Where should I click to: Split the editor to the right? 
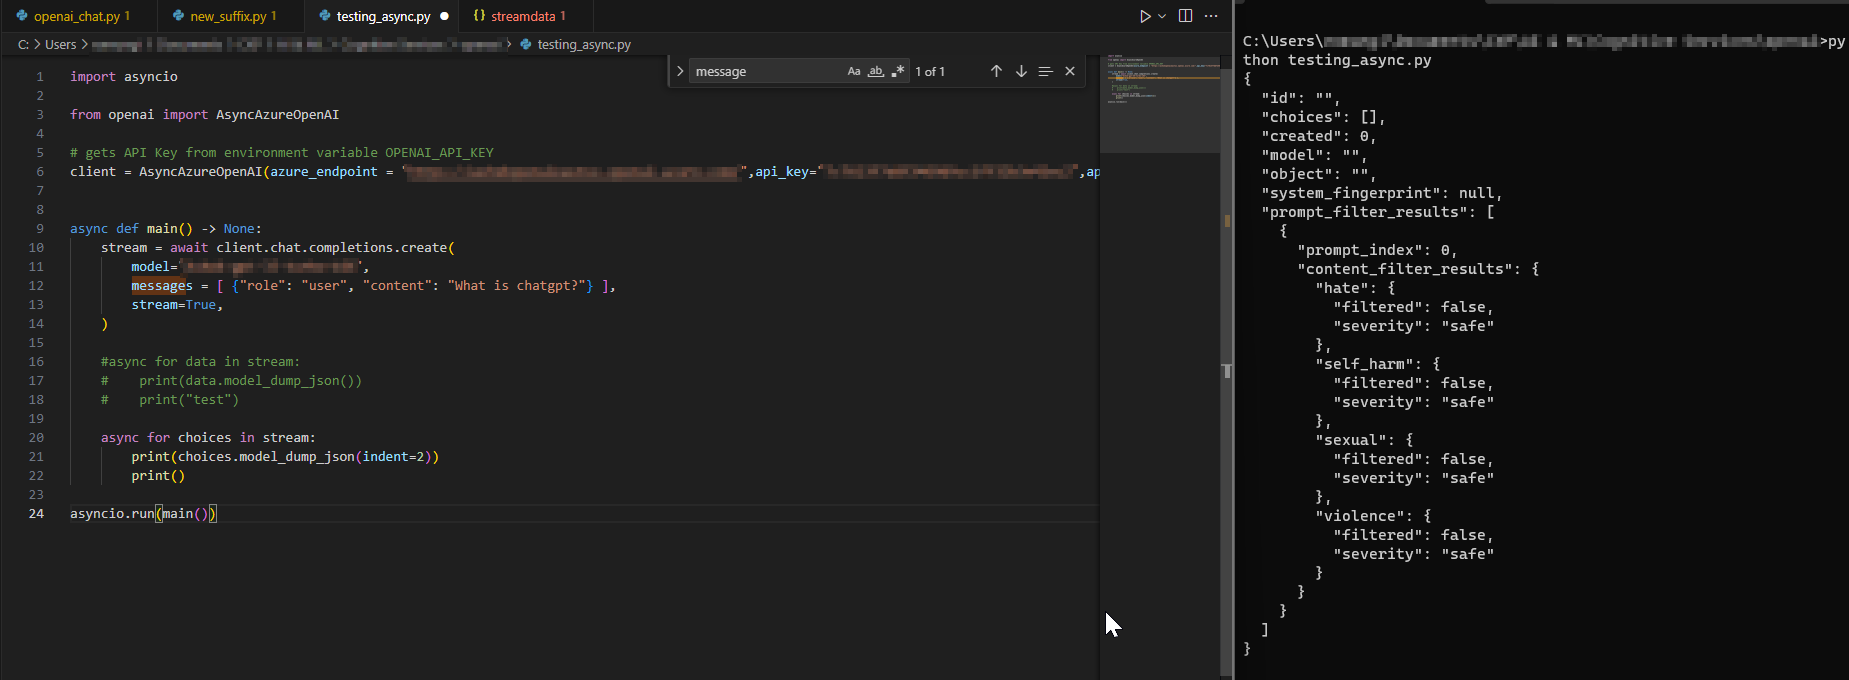[1185, 16]
